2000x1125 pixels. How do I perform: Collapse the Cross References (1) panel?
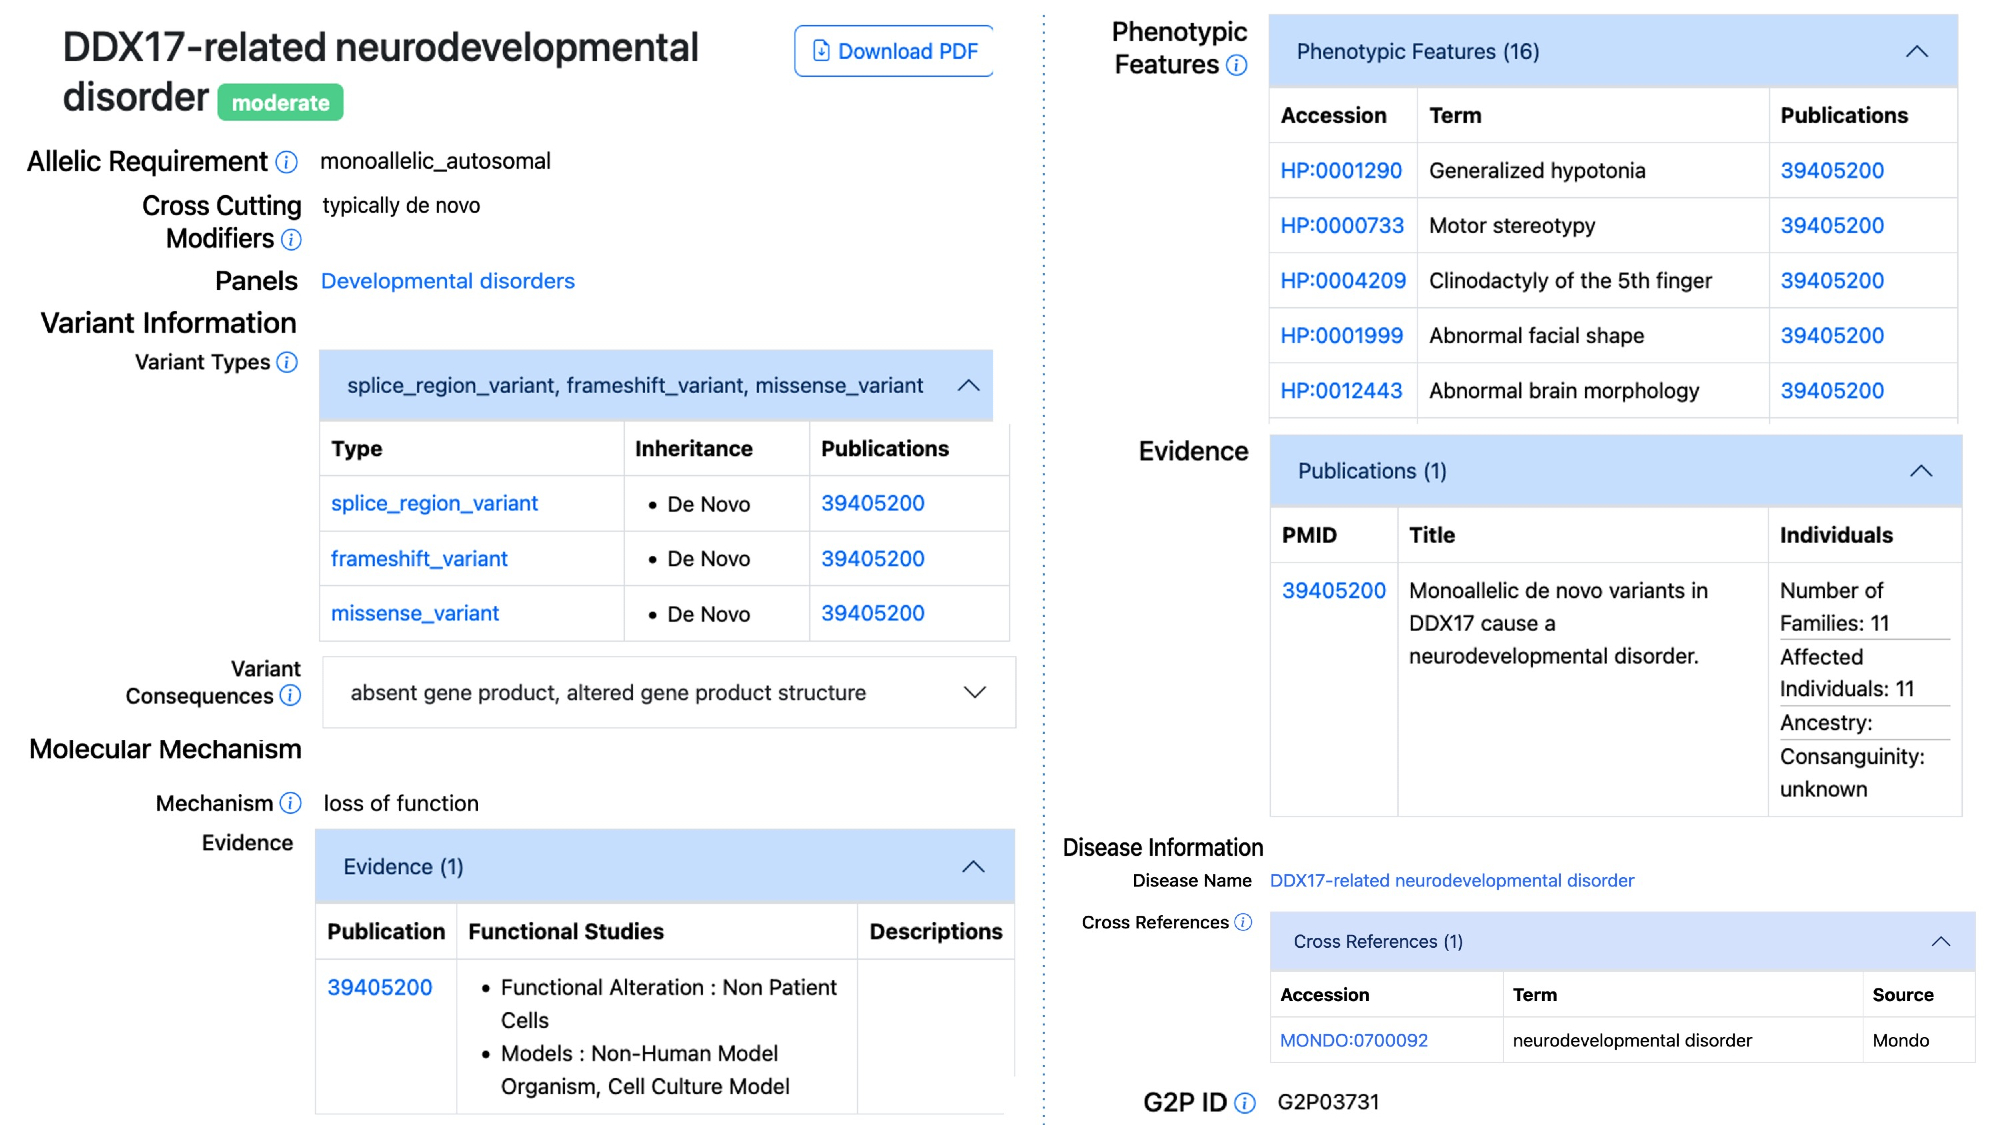pos(1940,941)
